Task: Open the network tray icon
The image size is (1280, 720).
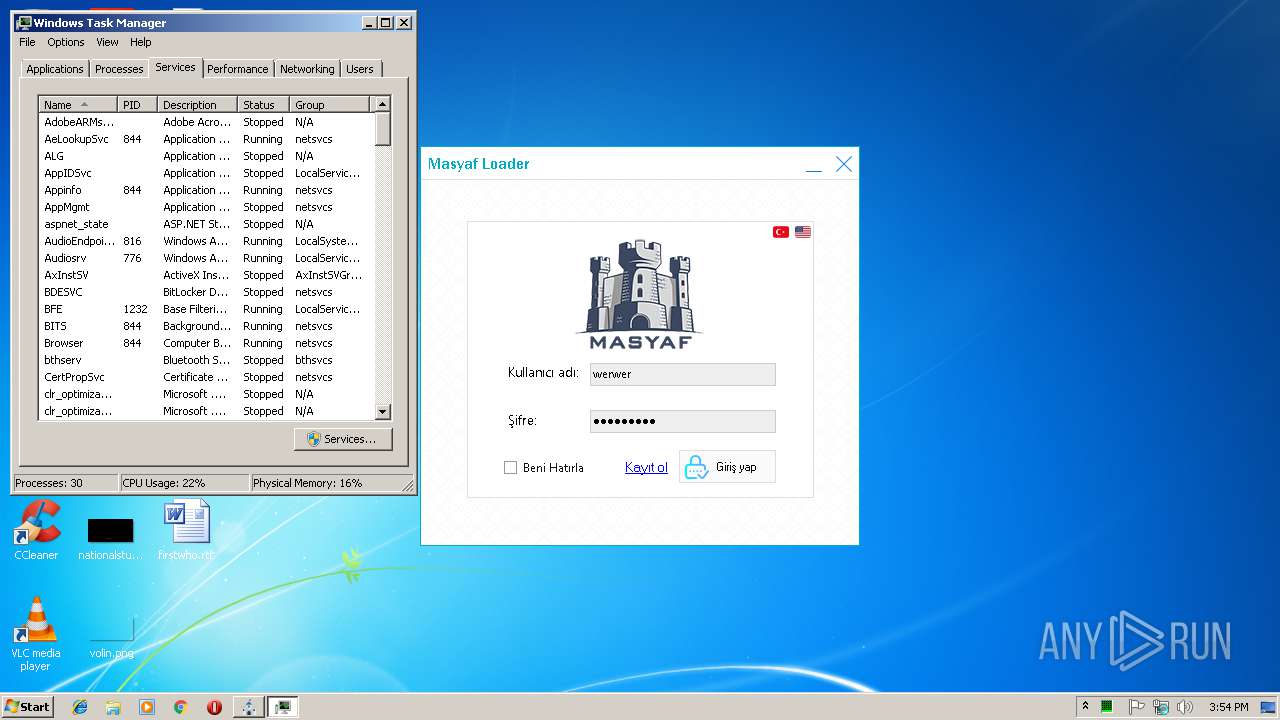Action: (x=1160, y=707)
